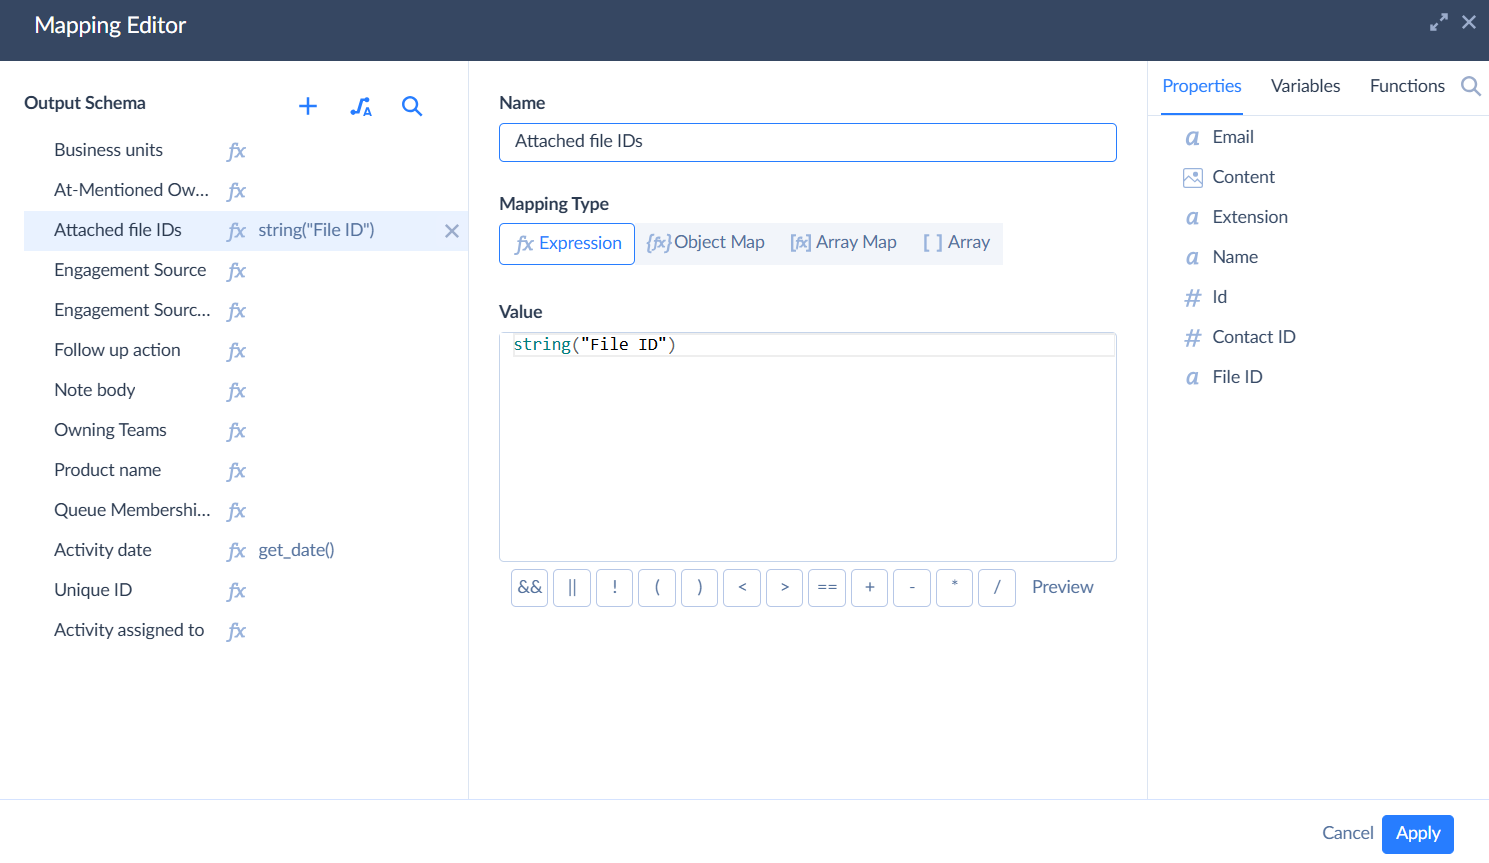The height and width of the screenshot is (863, 1489).
Task: Clear the Attached file IDs mapping
Action: [452, 231]
